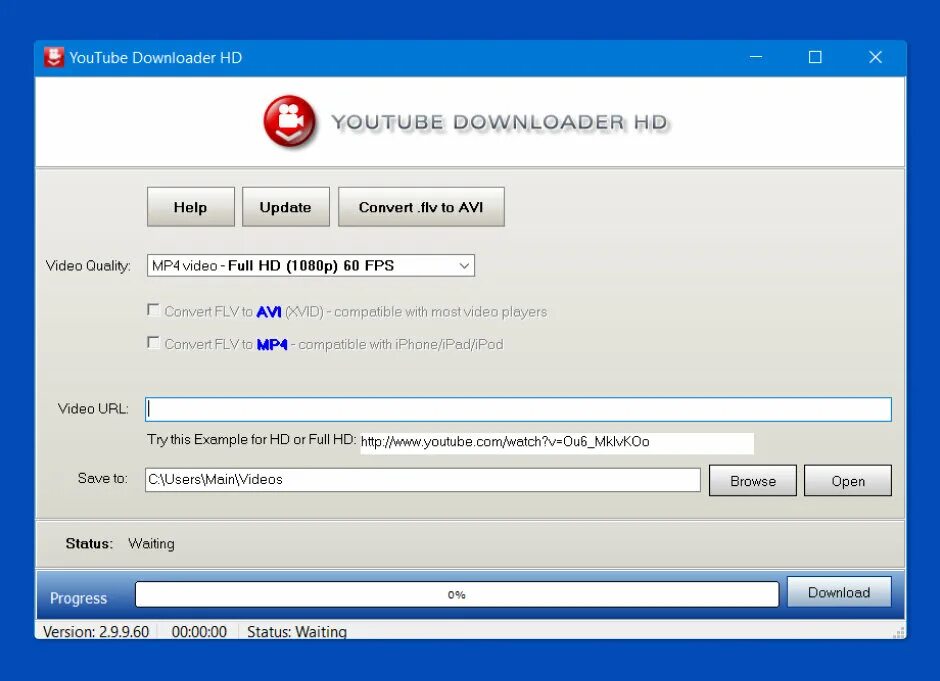Open the save folder with Open button
Viewport: 940px width, 681px height.
[x=848, y=481]
